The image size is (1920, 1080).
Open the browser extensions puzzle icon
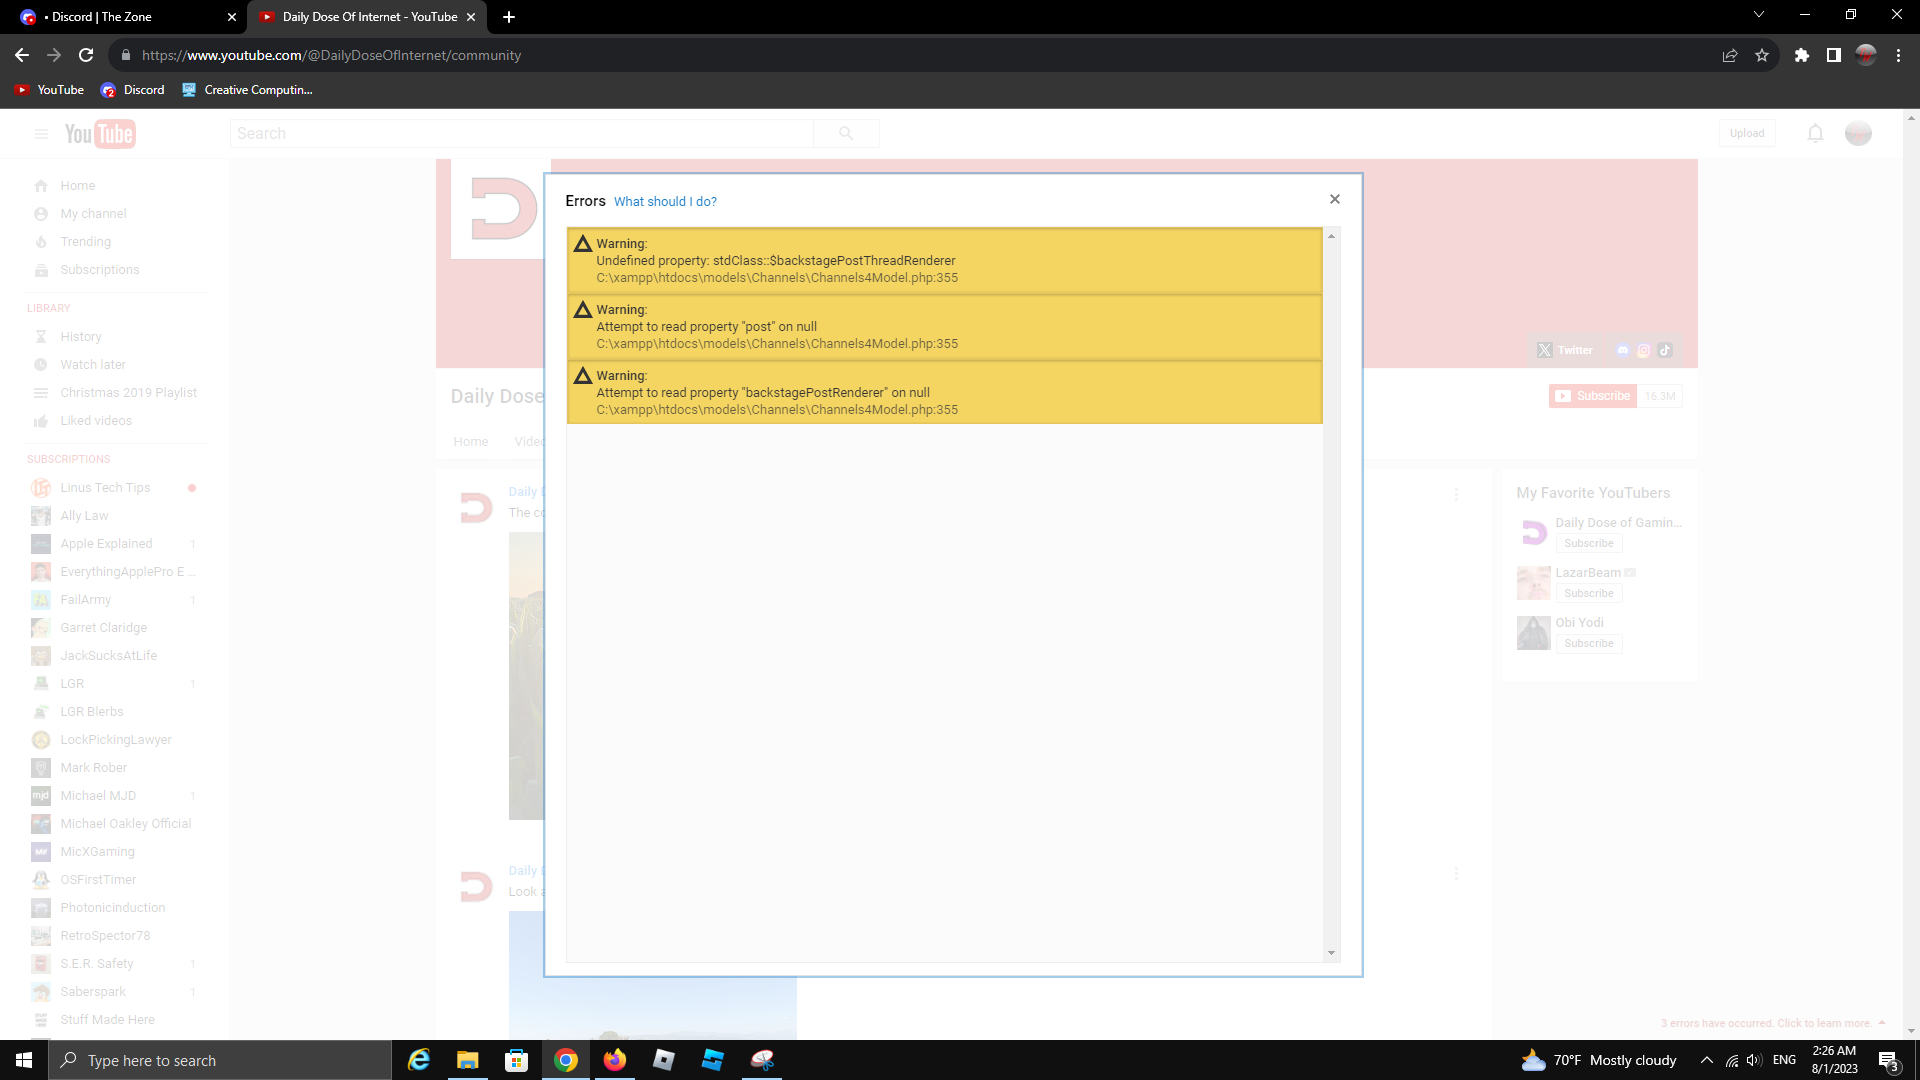1802,55
